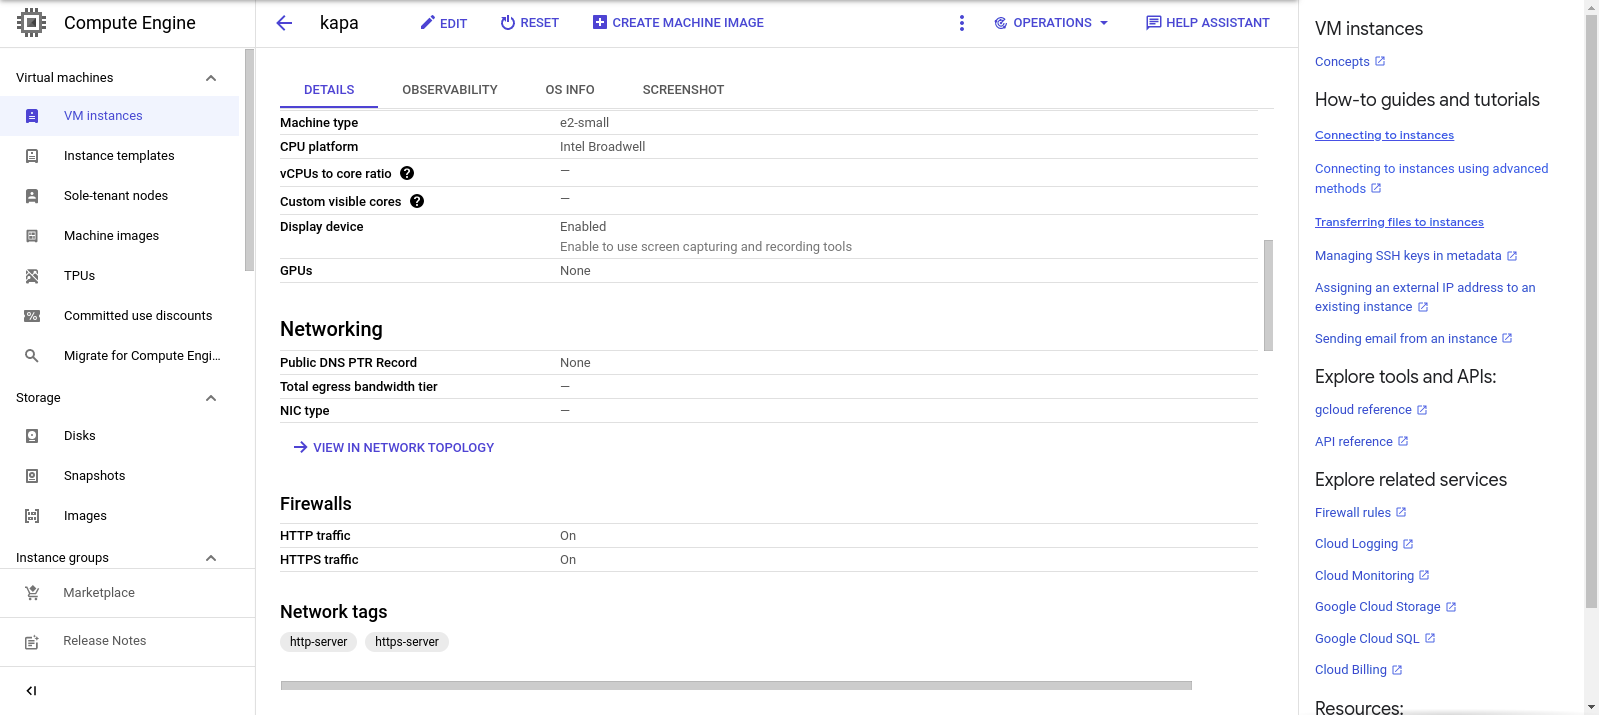Click the Disks sidebar icon
Viewport: 1600px width, 715px height.
[32, 436]
